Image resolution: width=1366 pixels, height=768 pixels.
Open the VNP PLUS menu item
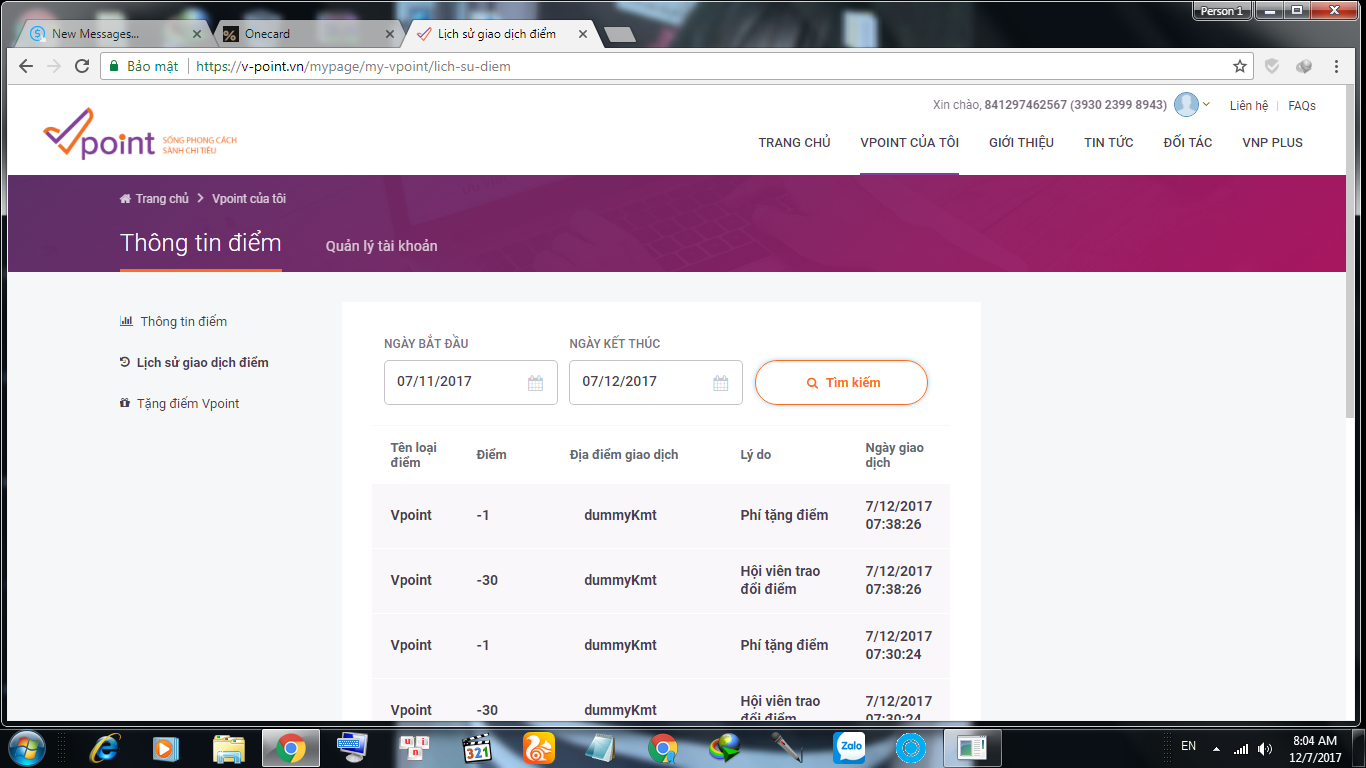(1272, 142)
